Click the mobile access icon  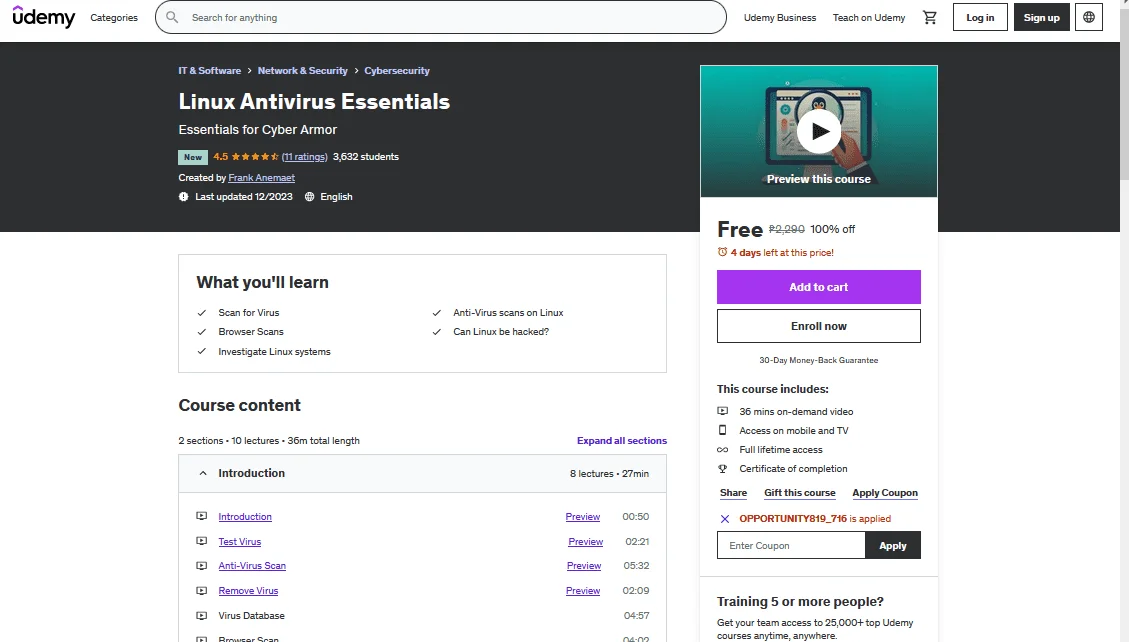coord(722,430)
